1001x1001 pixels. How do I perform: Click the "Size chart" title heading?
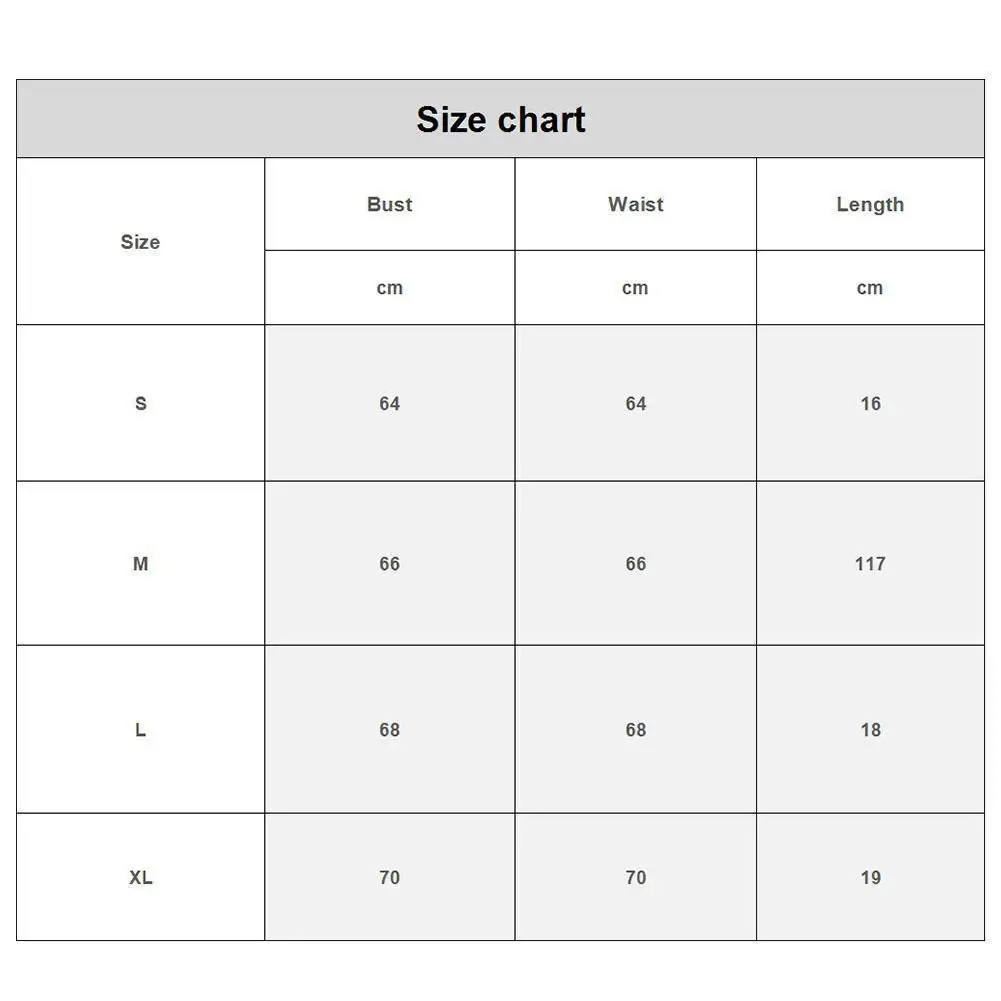[500, 120]
